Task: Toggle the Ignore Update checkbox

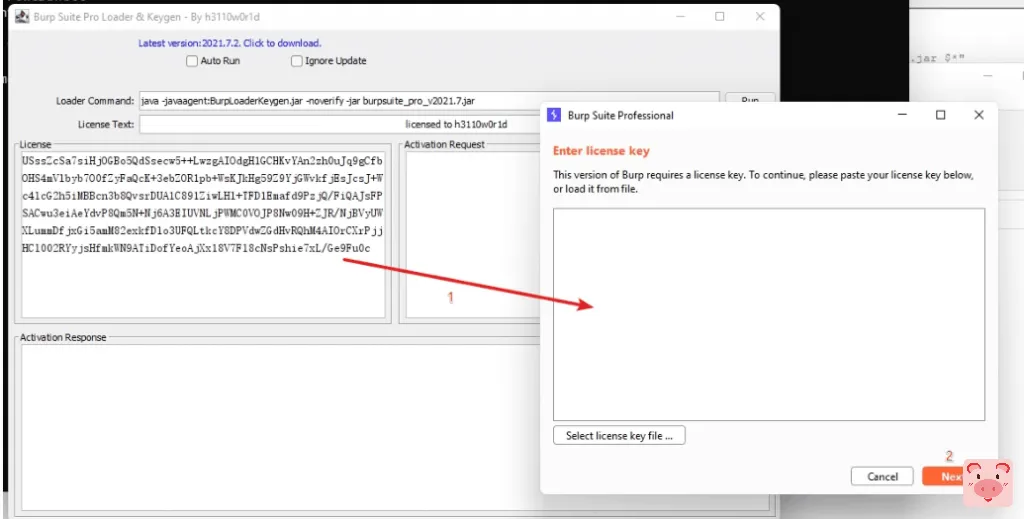Action: tap(296, 61)
